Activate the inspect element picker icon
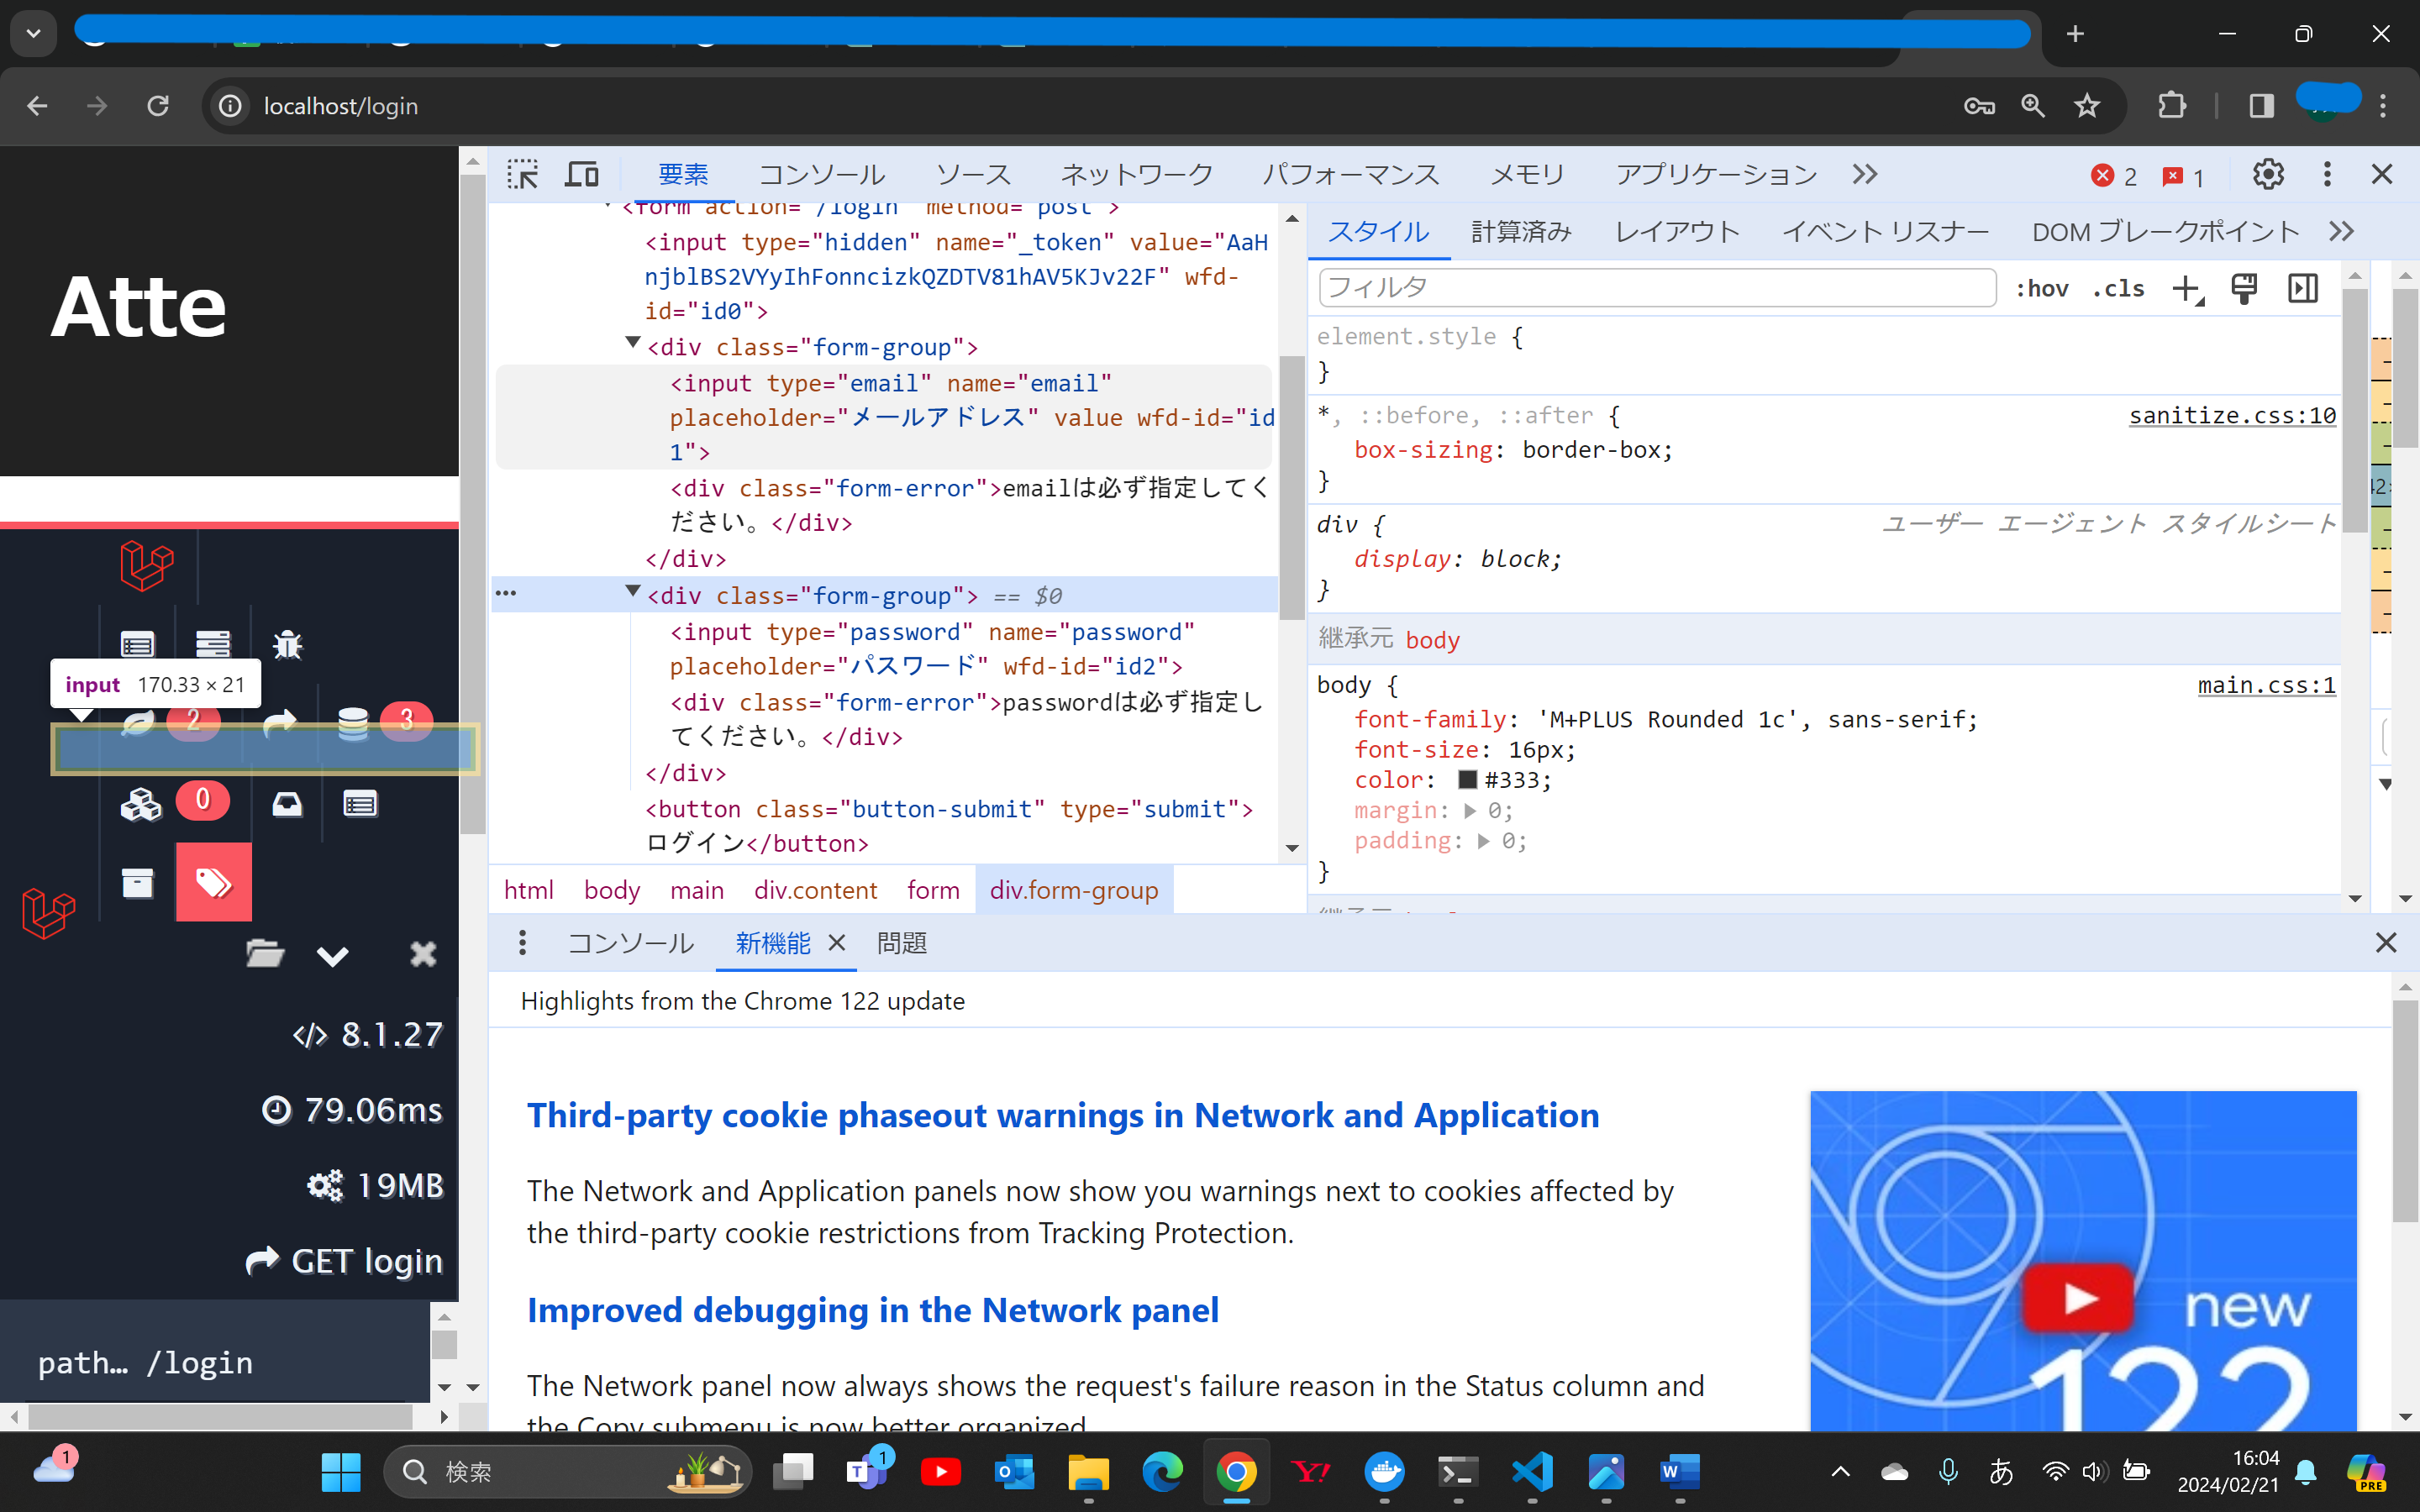The width and height of the screenshot is (2420, 1512). pos(522,174)
